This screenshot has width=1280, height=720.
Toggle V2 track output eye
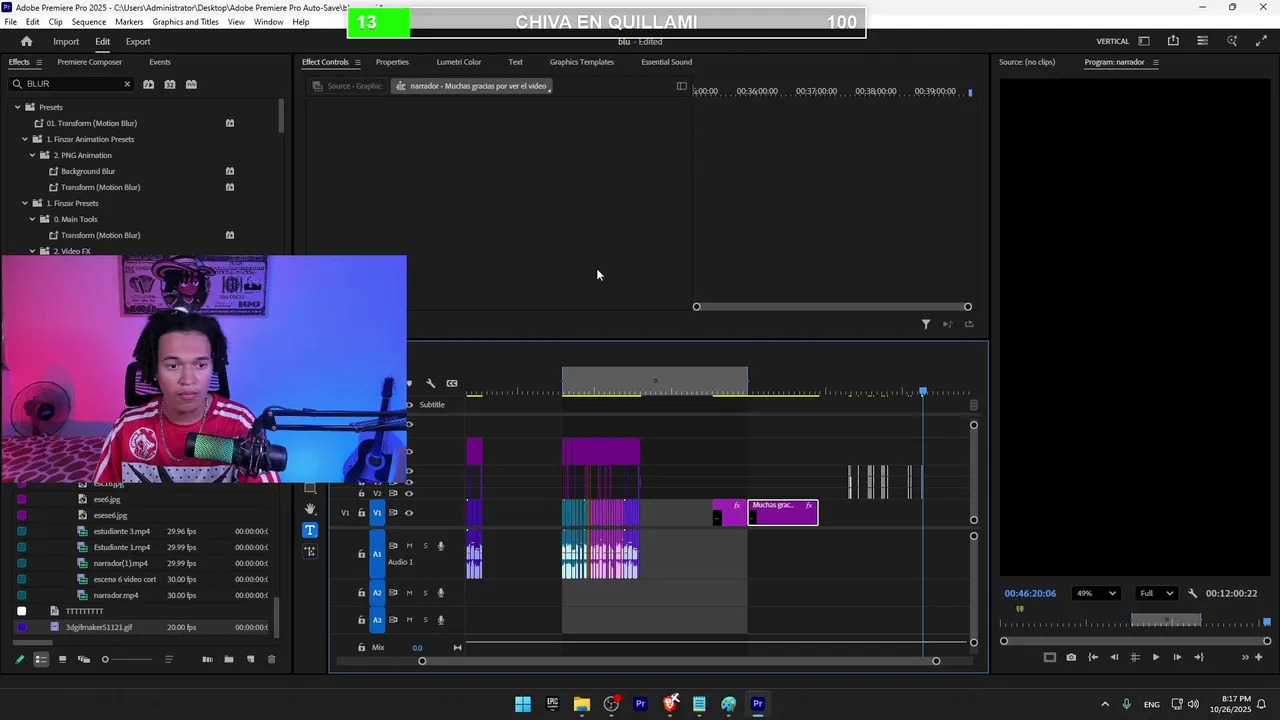click(x=409, y=493)
